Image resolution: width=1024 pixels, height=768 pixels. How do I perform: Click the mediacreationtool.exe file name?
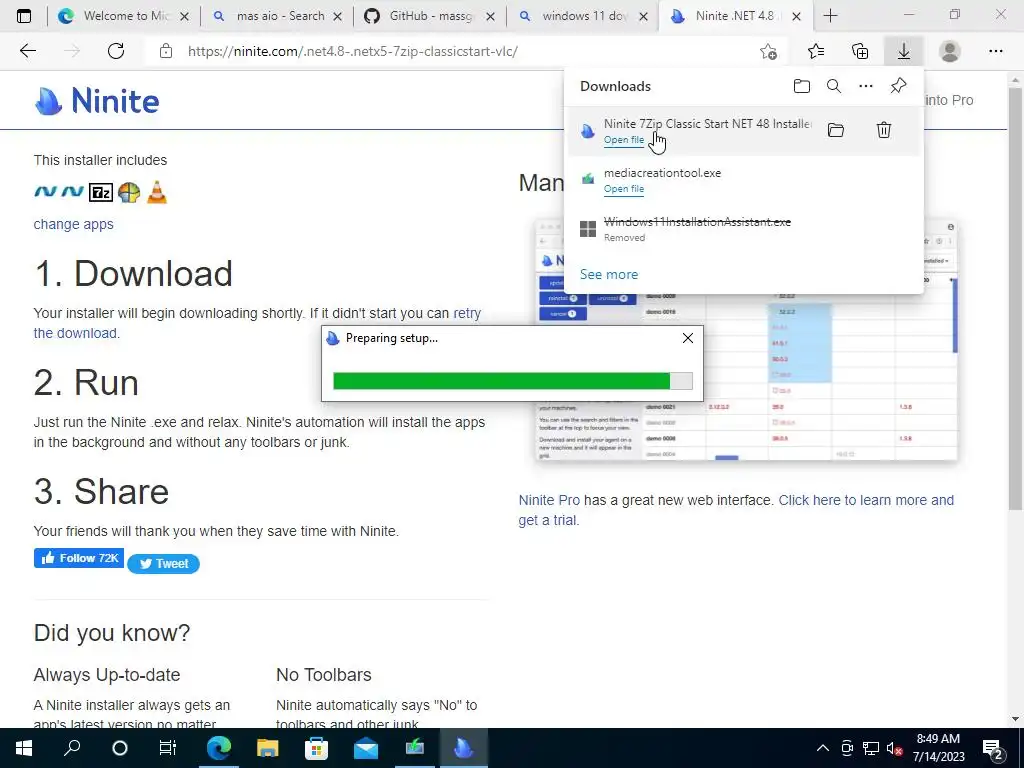(x=662, y=173)
